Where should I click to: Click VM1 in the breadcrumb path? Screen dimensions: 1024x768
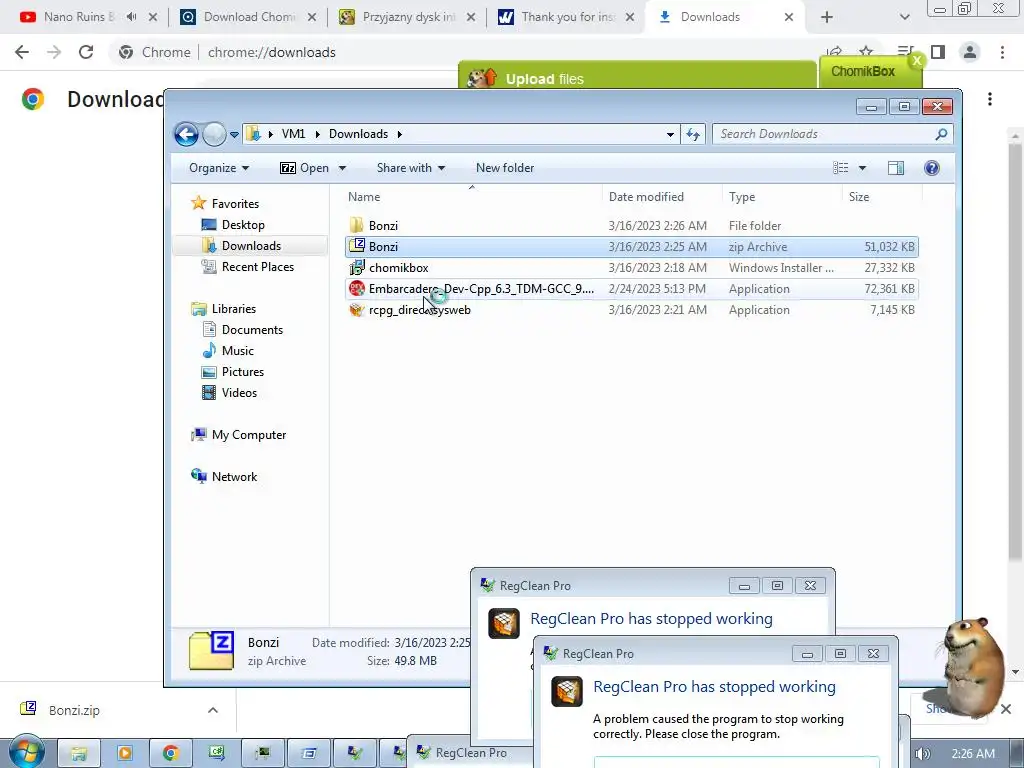[293, 134]
